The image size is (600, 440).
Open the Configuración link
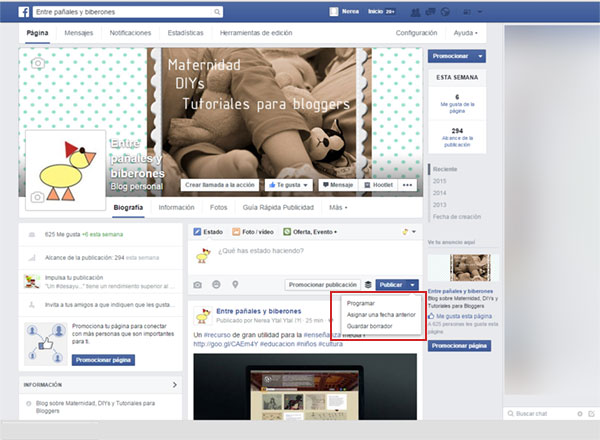coord(416,33)
